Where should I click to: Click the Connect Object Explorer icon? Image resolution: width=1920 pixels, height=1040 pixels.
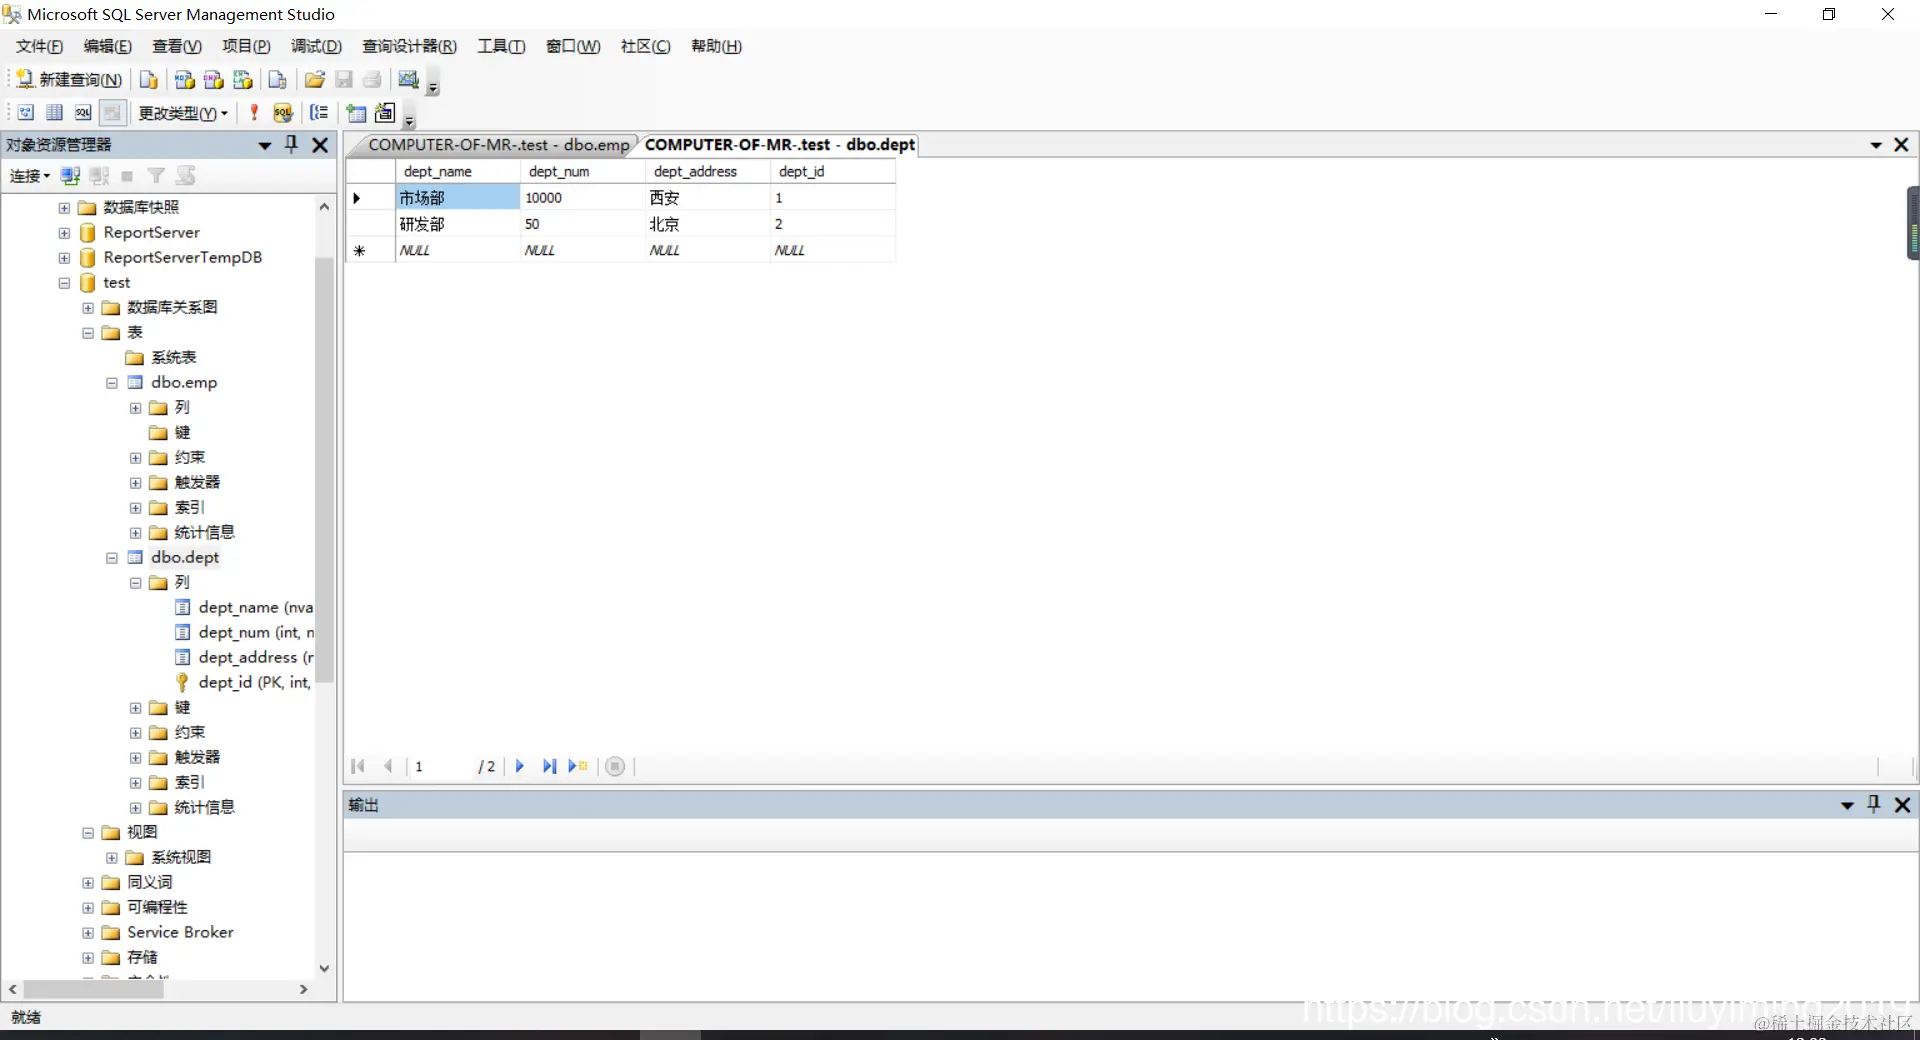coord(70,176)
